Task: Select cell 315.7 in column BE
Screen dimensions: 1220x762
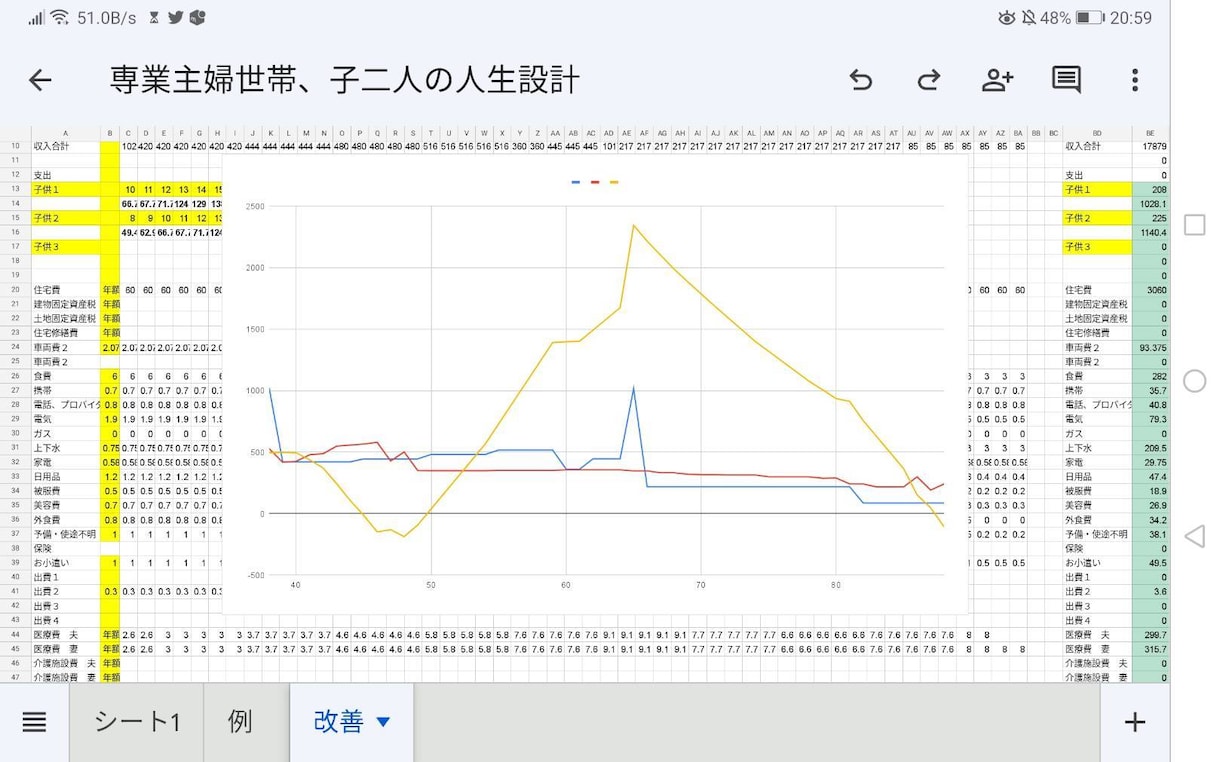Action: pyautogui.click(x=1150, y=650)
